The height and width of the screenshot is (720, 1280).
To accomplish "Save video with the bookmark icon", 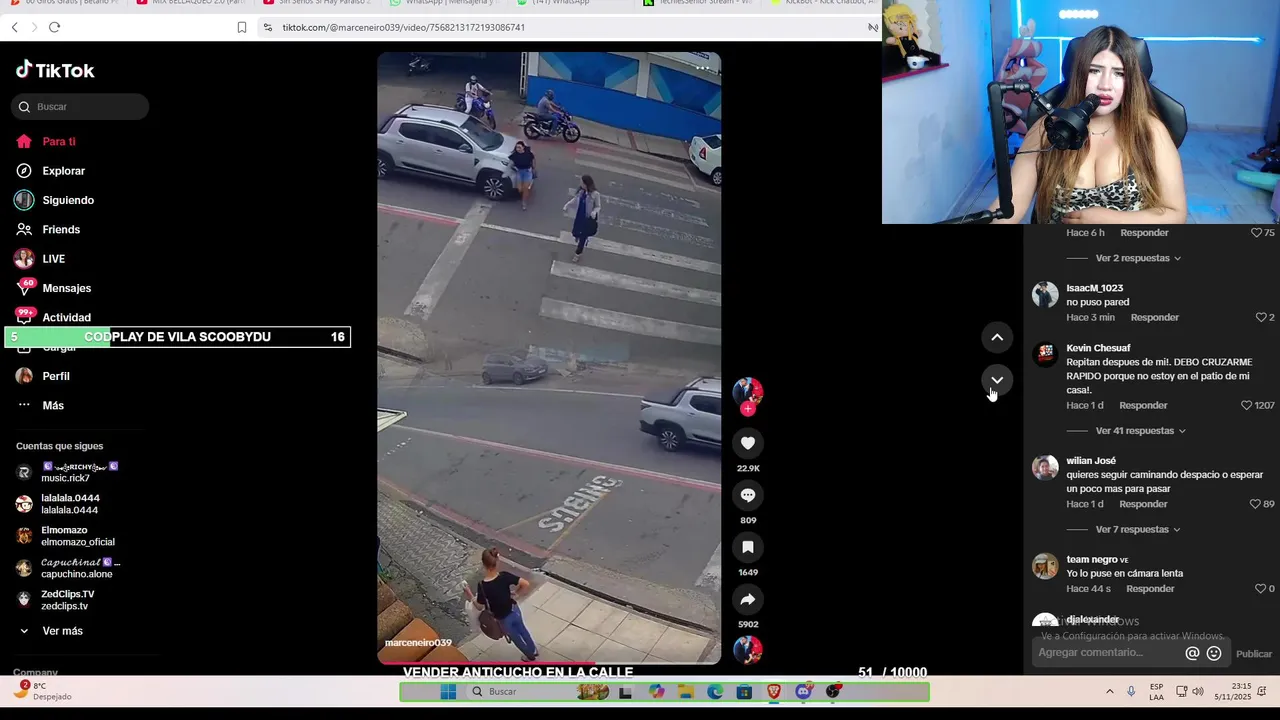I will [748, 547].
